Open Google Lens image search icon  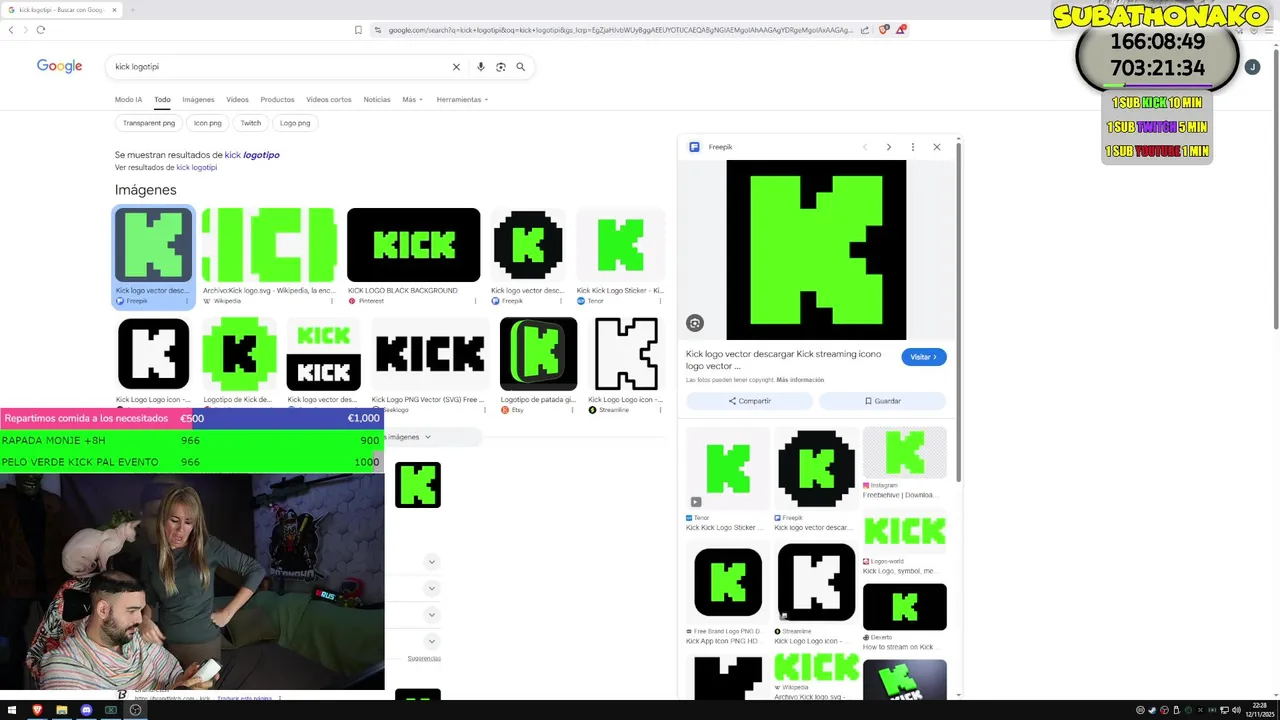click(x=501, y=67)
